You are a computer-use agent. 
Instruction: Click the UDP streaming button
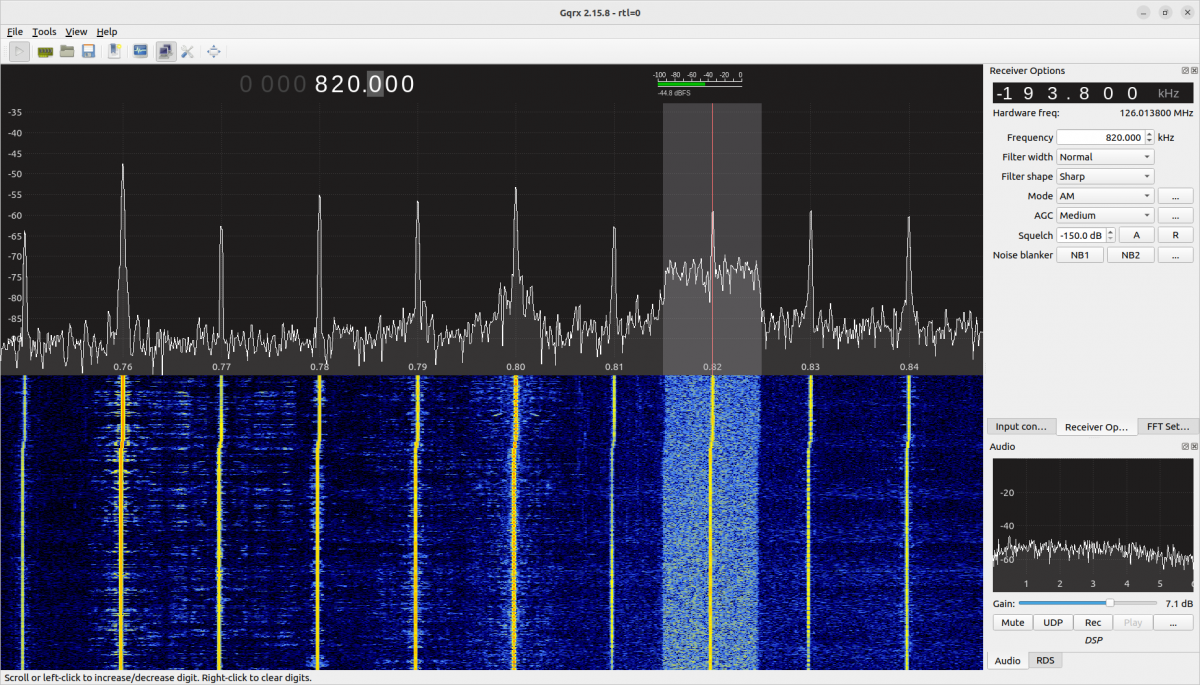1052,622
